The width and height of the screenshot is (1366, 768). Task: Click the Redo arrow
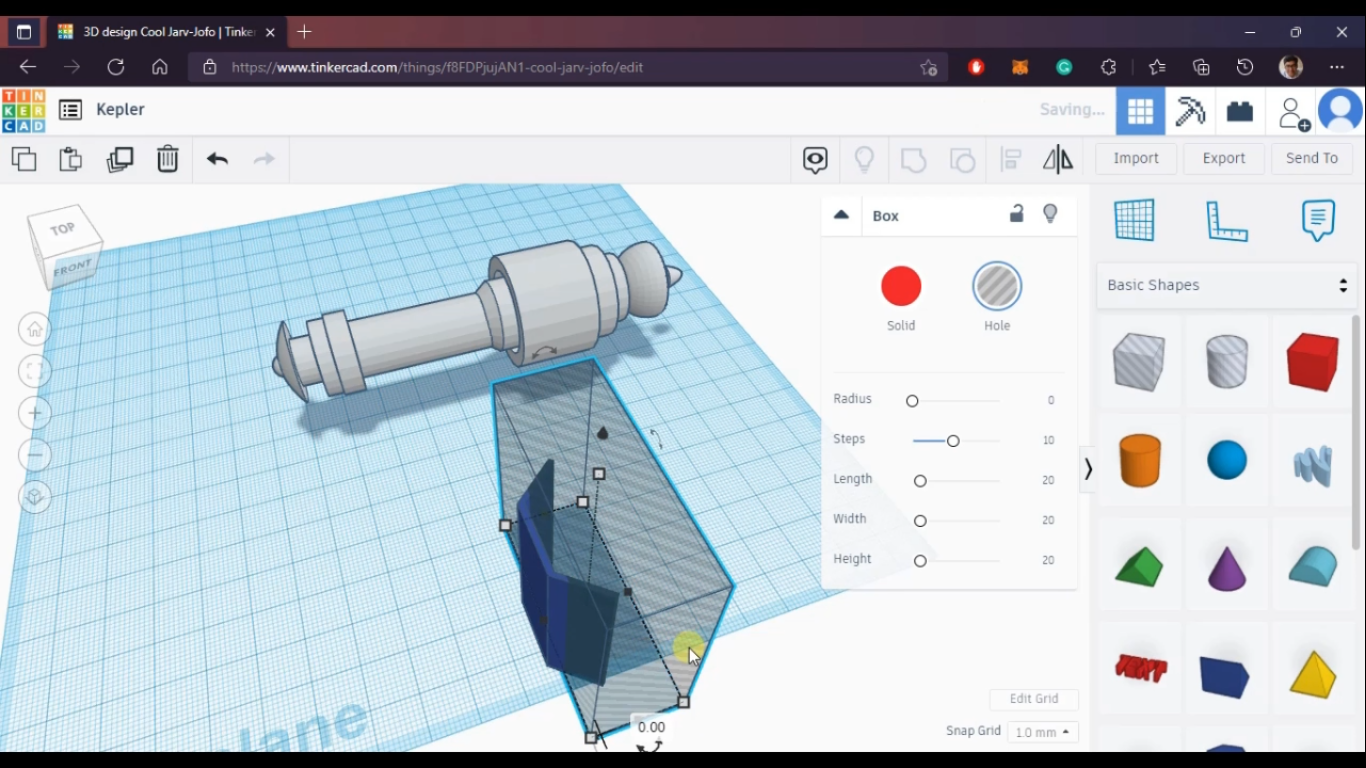(264, 159)
